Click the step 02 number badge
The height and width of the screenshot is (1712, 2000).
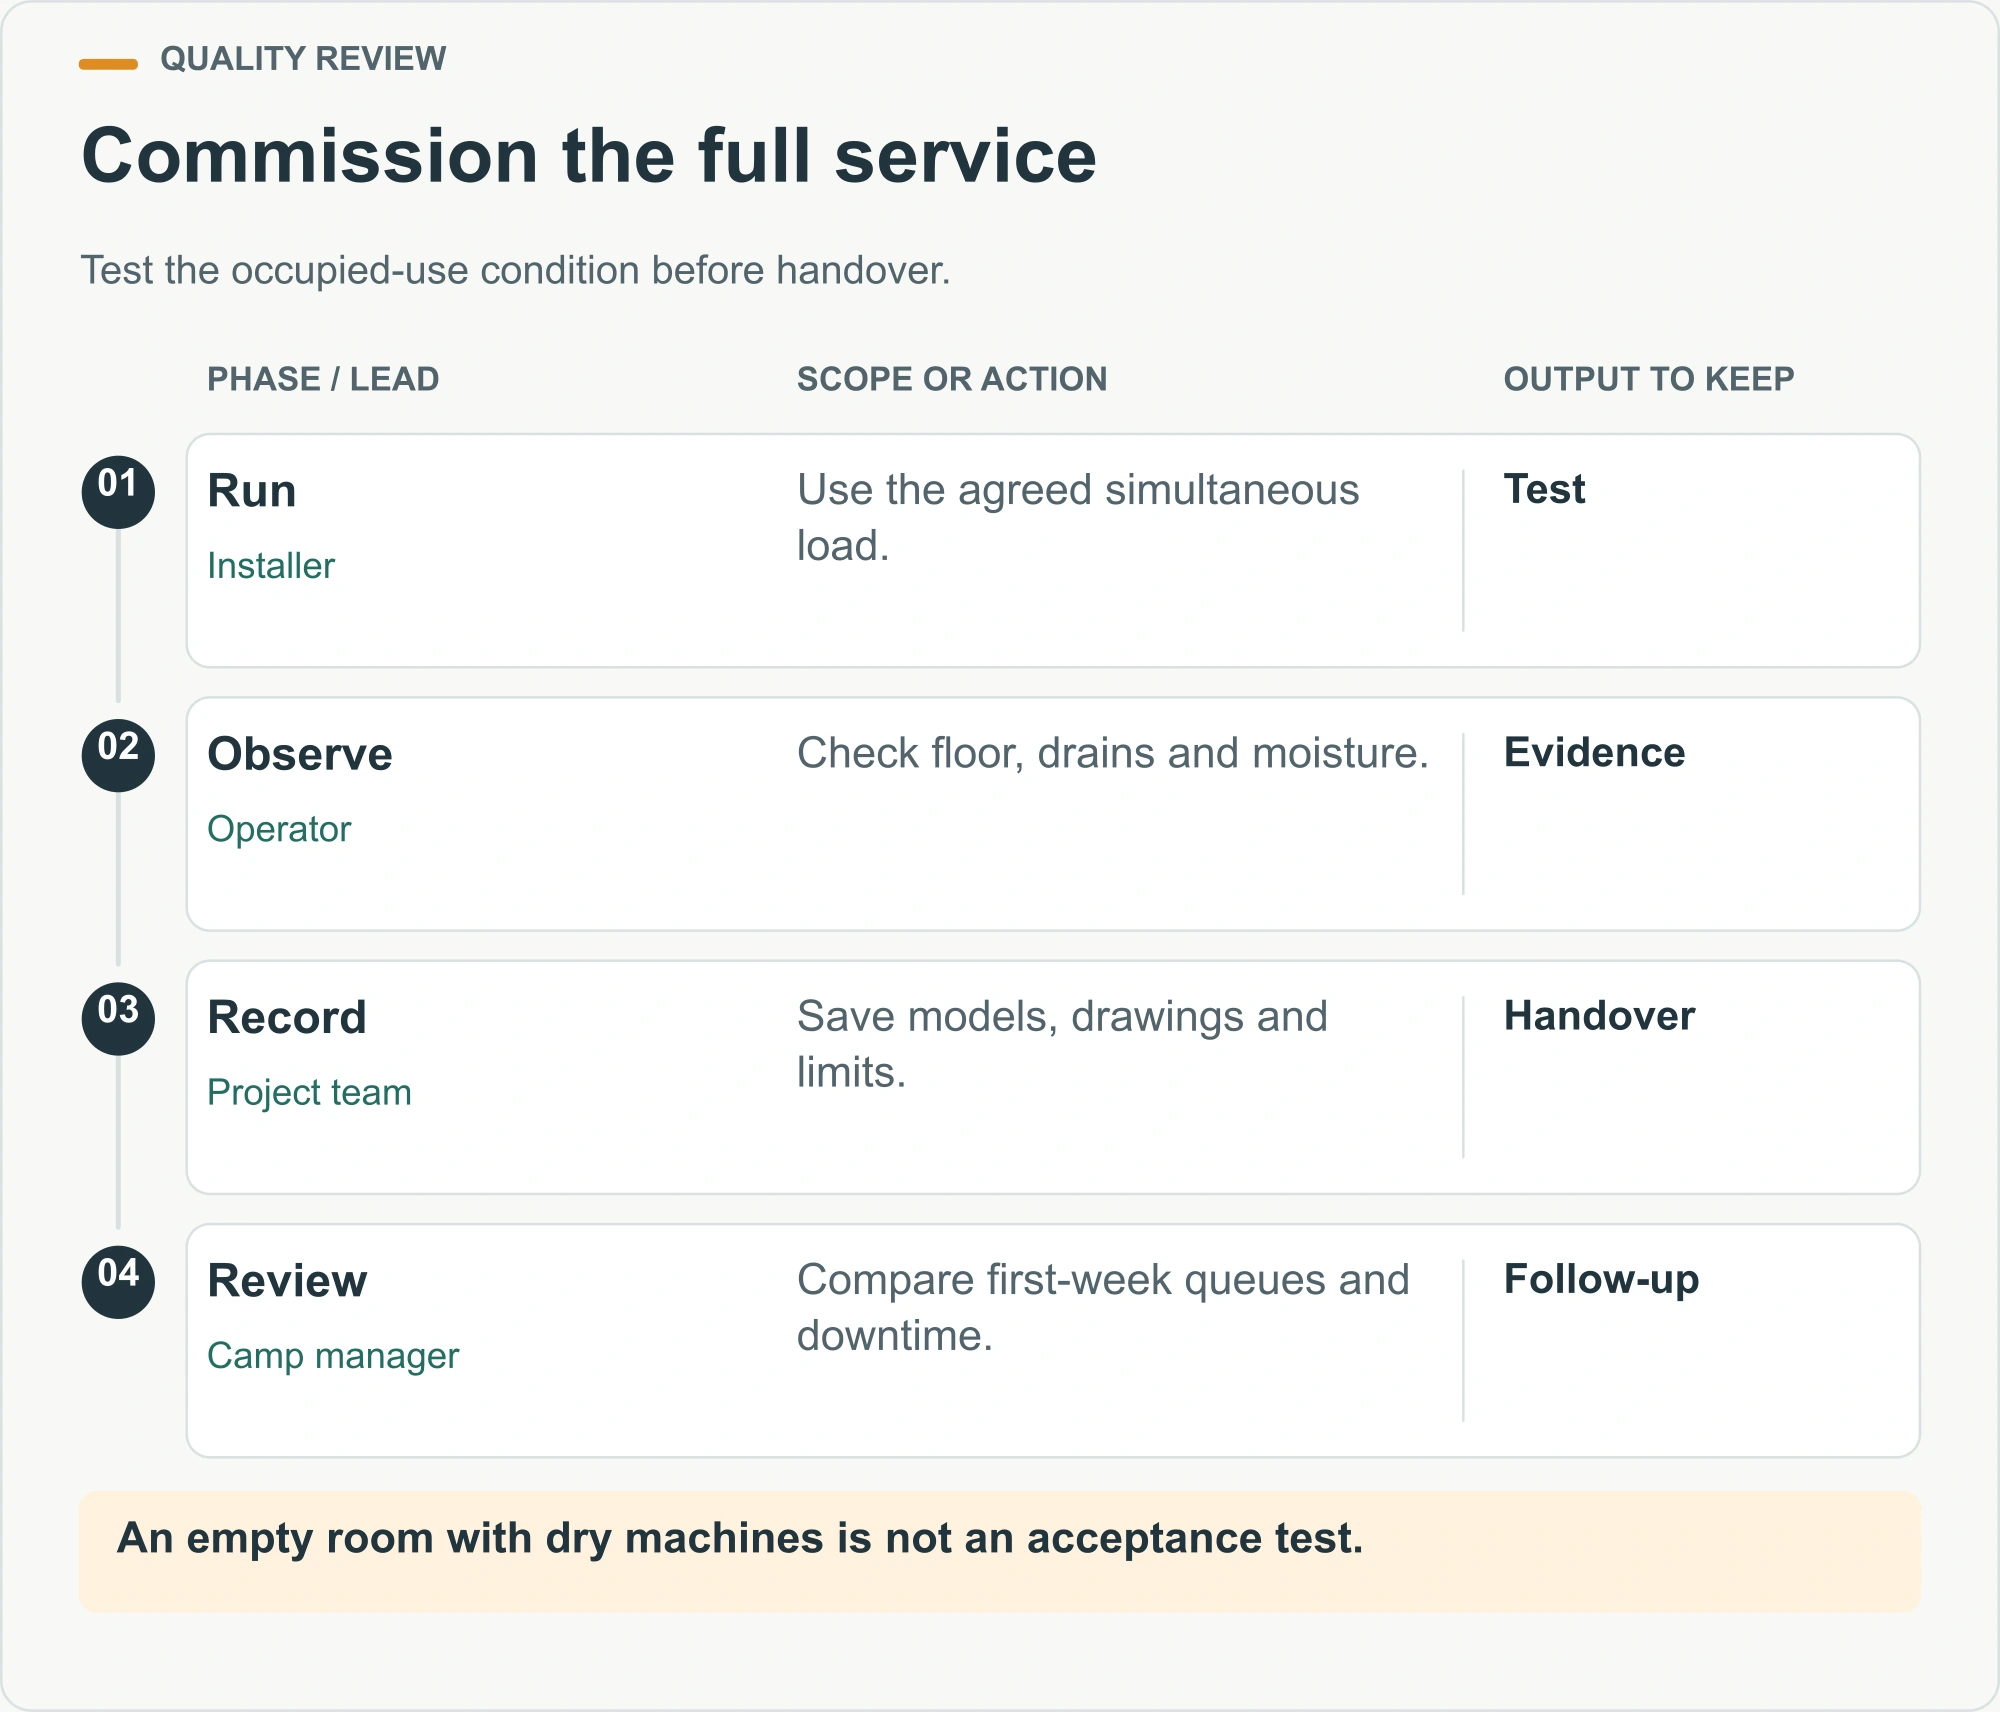point(118,755)
